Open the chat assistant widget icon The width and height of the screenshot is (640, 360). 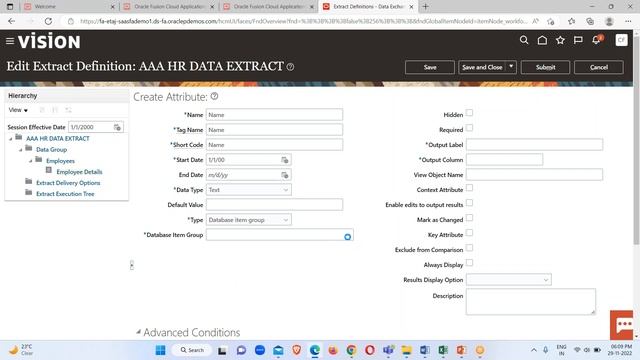point(623,325)
